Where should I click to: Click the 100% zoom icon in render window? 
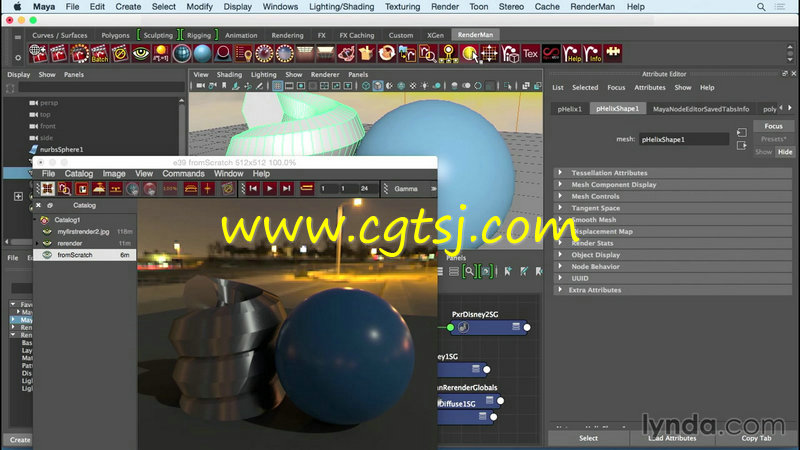point(170,189)
